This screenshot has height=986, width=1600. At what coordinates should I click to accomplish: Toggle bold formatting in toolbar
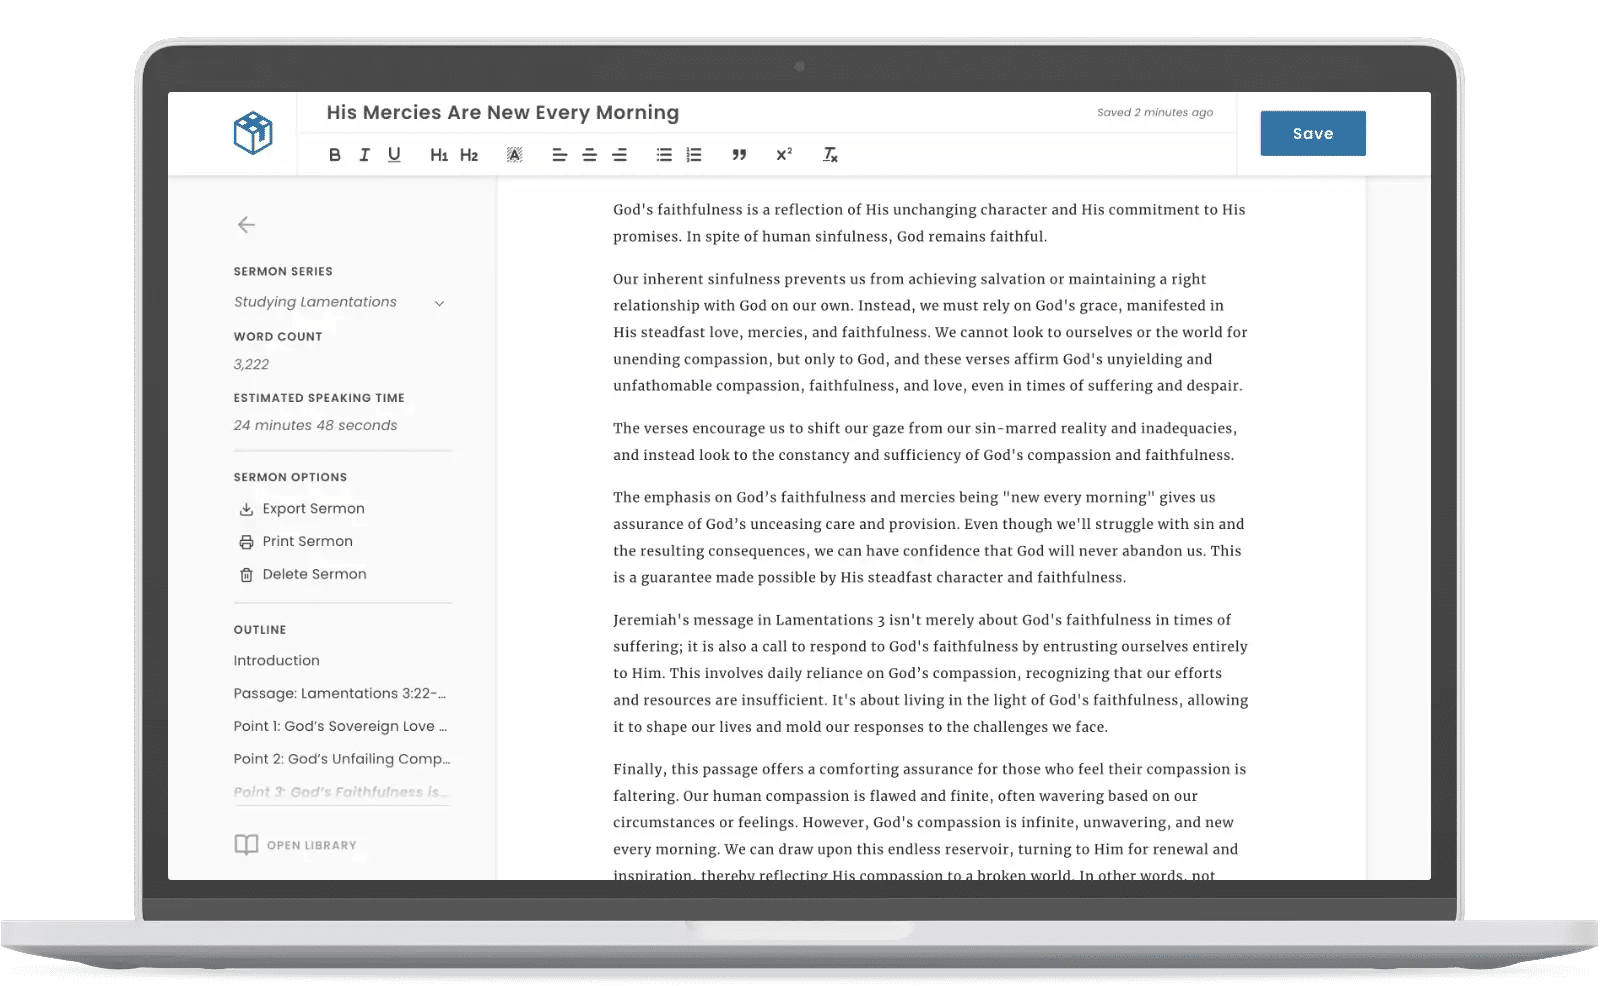(335, 155)
